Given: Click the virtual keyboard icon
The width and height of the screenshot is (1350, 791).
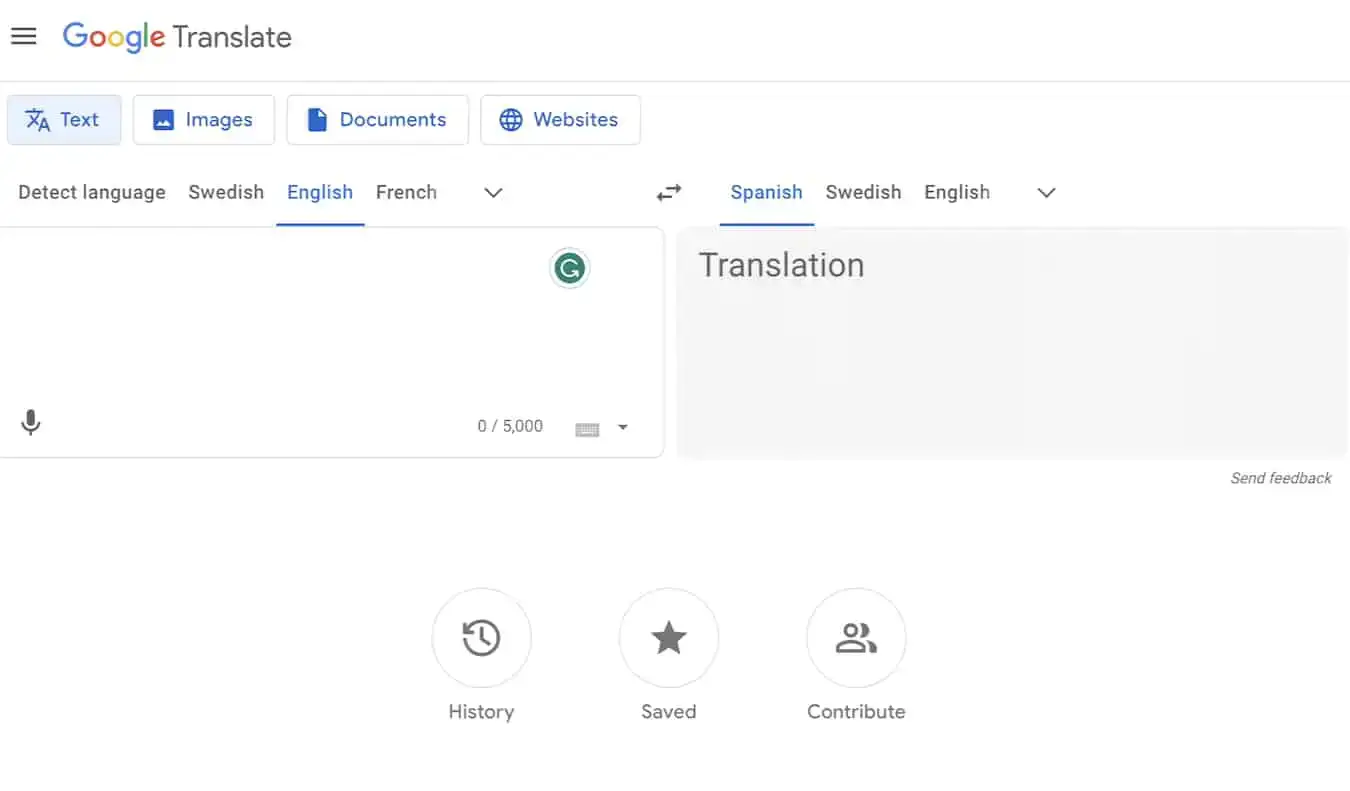Looking at the screenshot, I should [587, 429].
